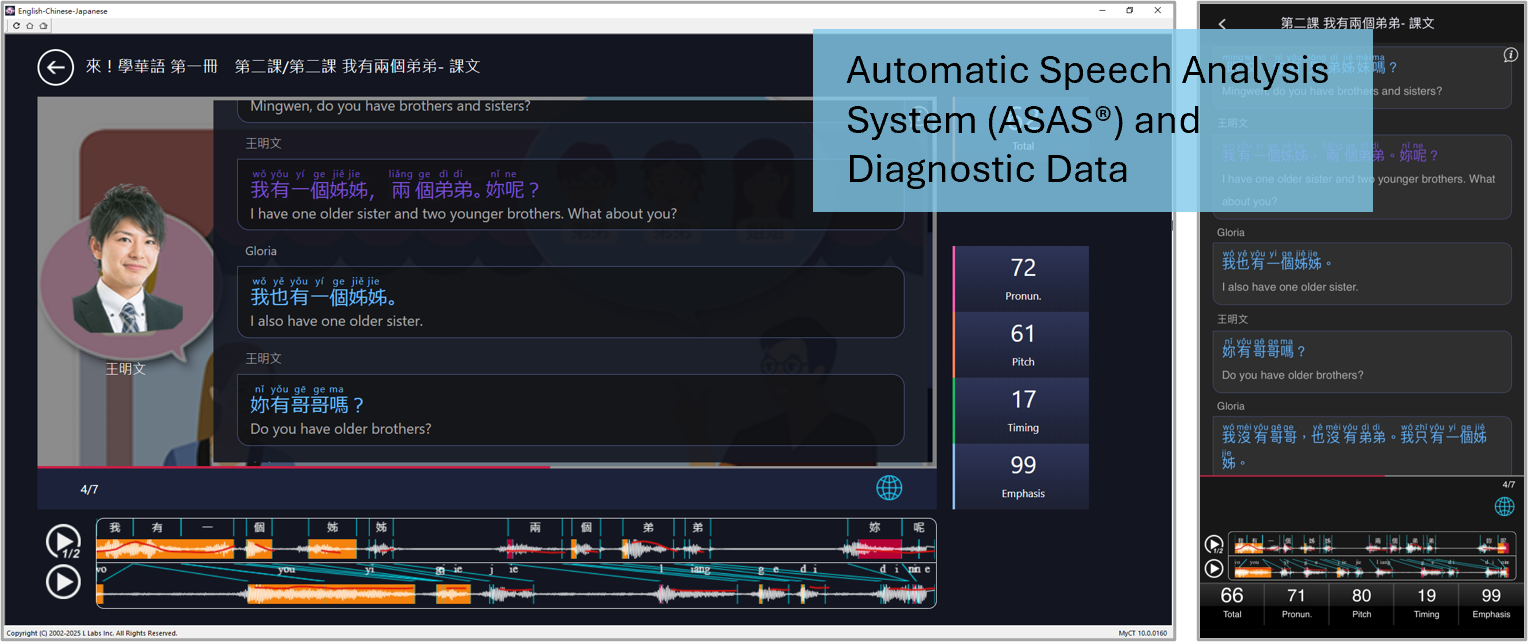Select the line ending 'brothers and sisters?' in desktop window
Image resolution: width=1528 pixels, height=642 pixels.
(570, 110)
